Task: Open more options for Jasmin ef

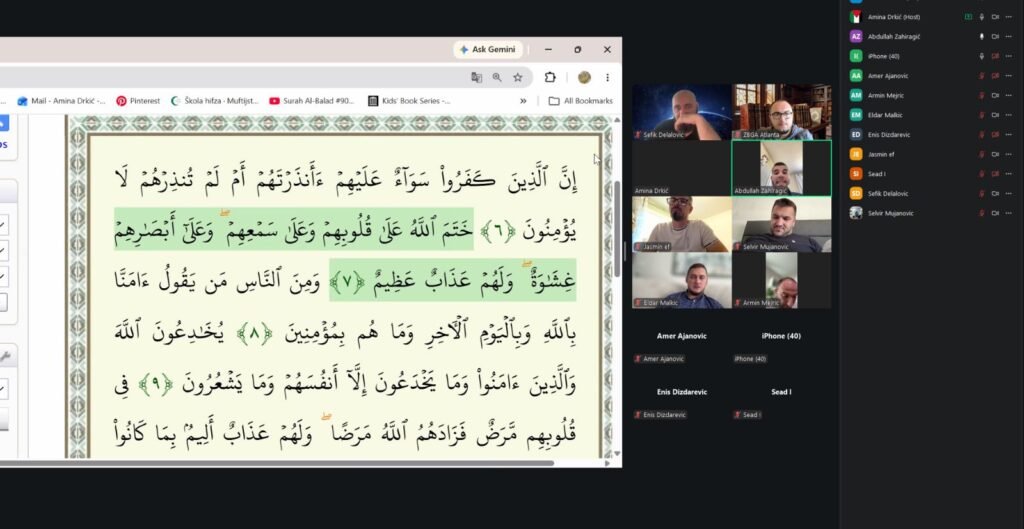Action: tap(1009, 154)
